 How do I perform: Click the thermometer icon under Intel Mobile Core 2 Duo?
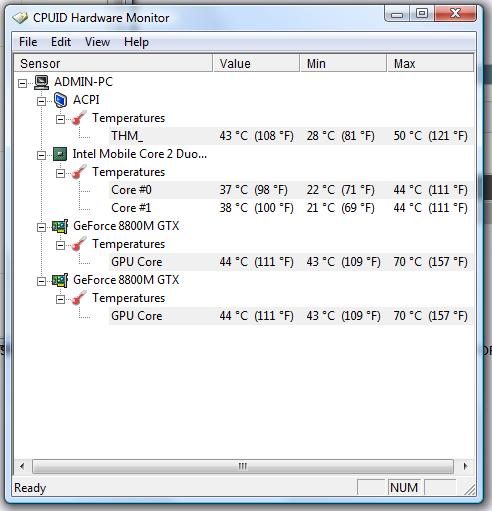pos(79,172)
